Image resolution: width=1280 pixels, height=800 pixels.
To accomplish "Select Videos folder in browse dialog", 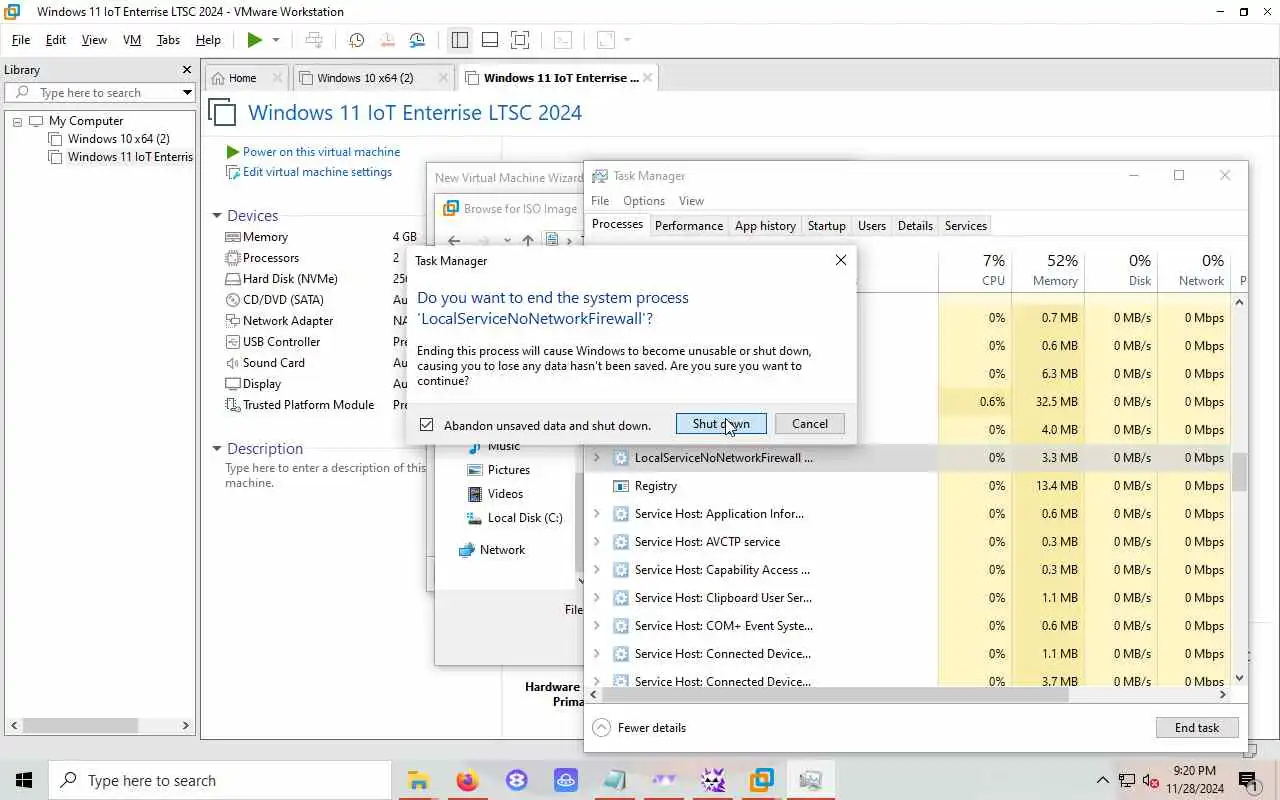I will (x=494, y=494).
